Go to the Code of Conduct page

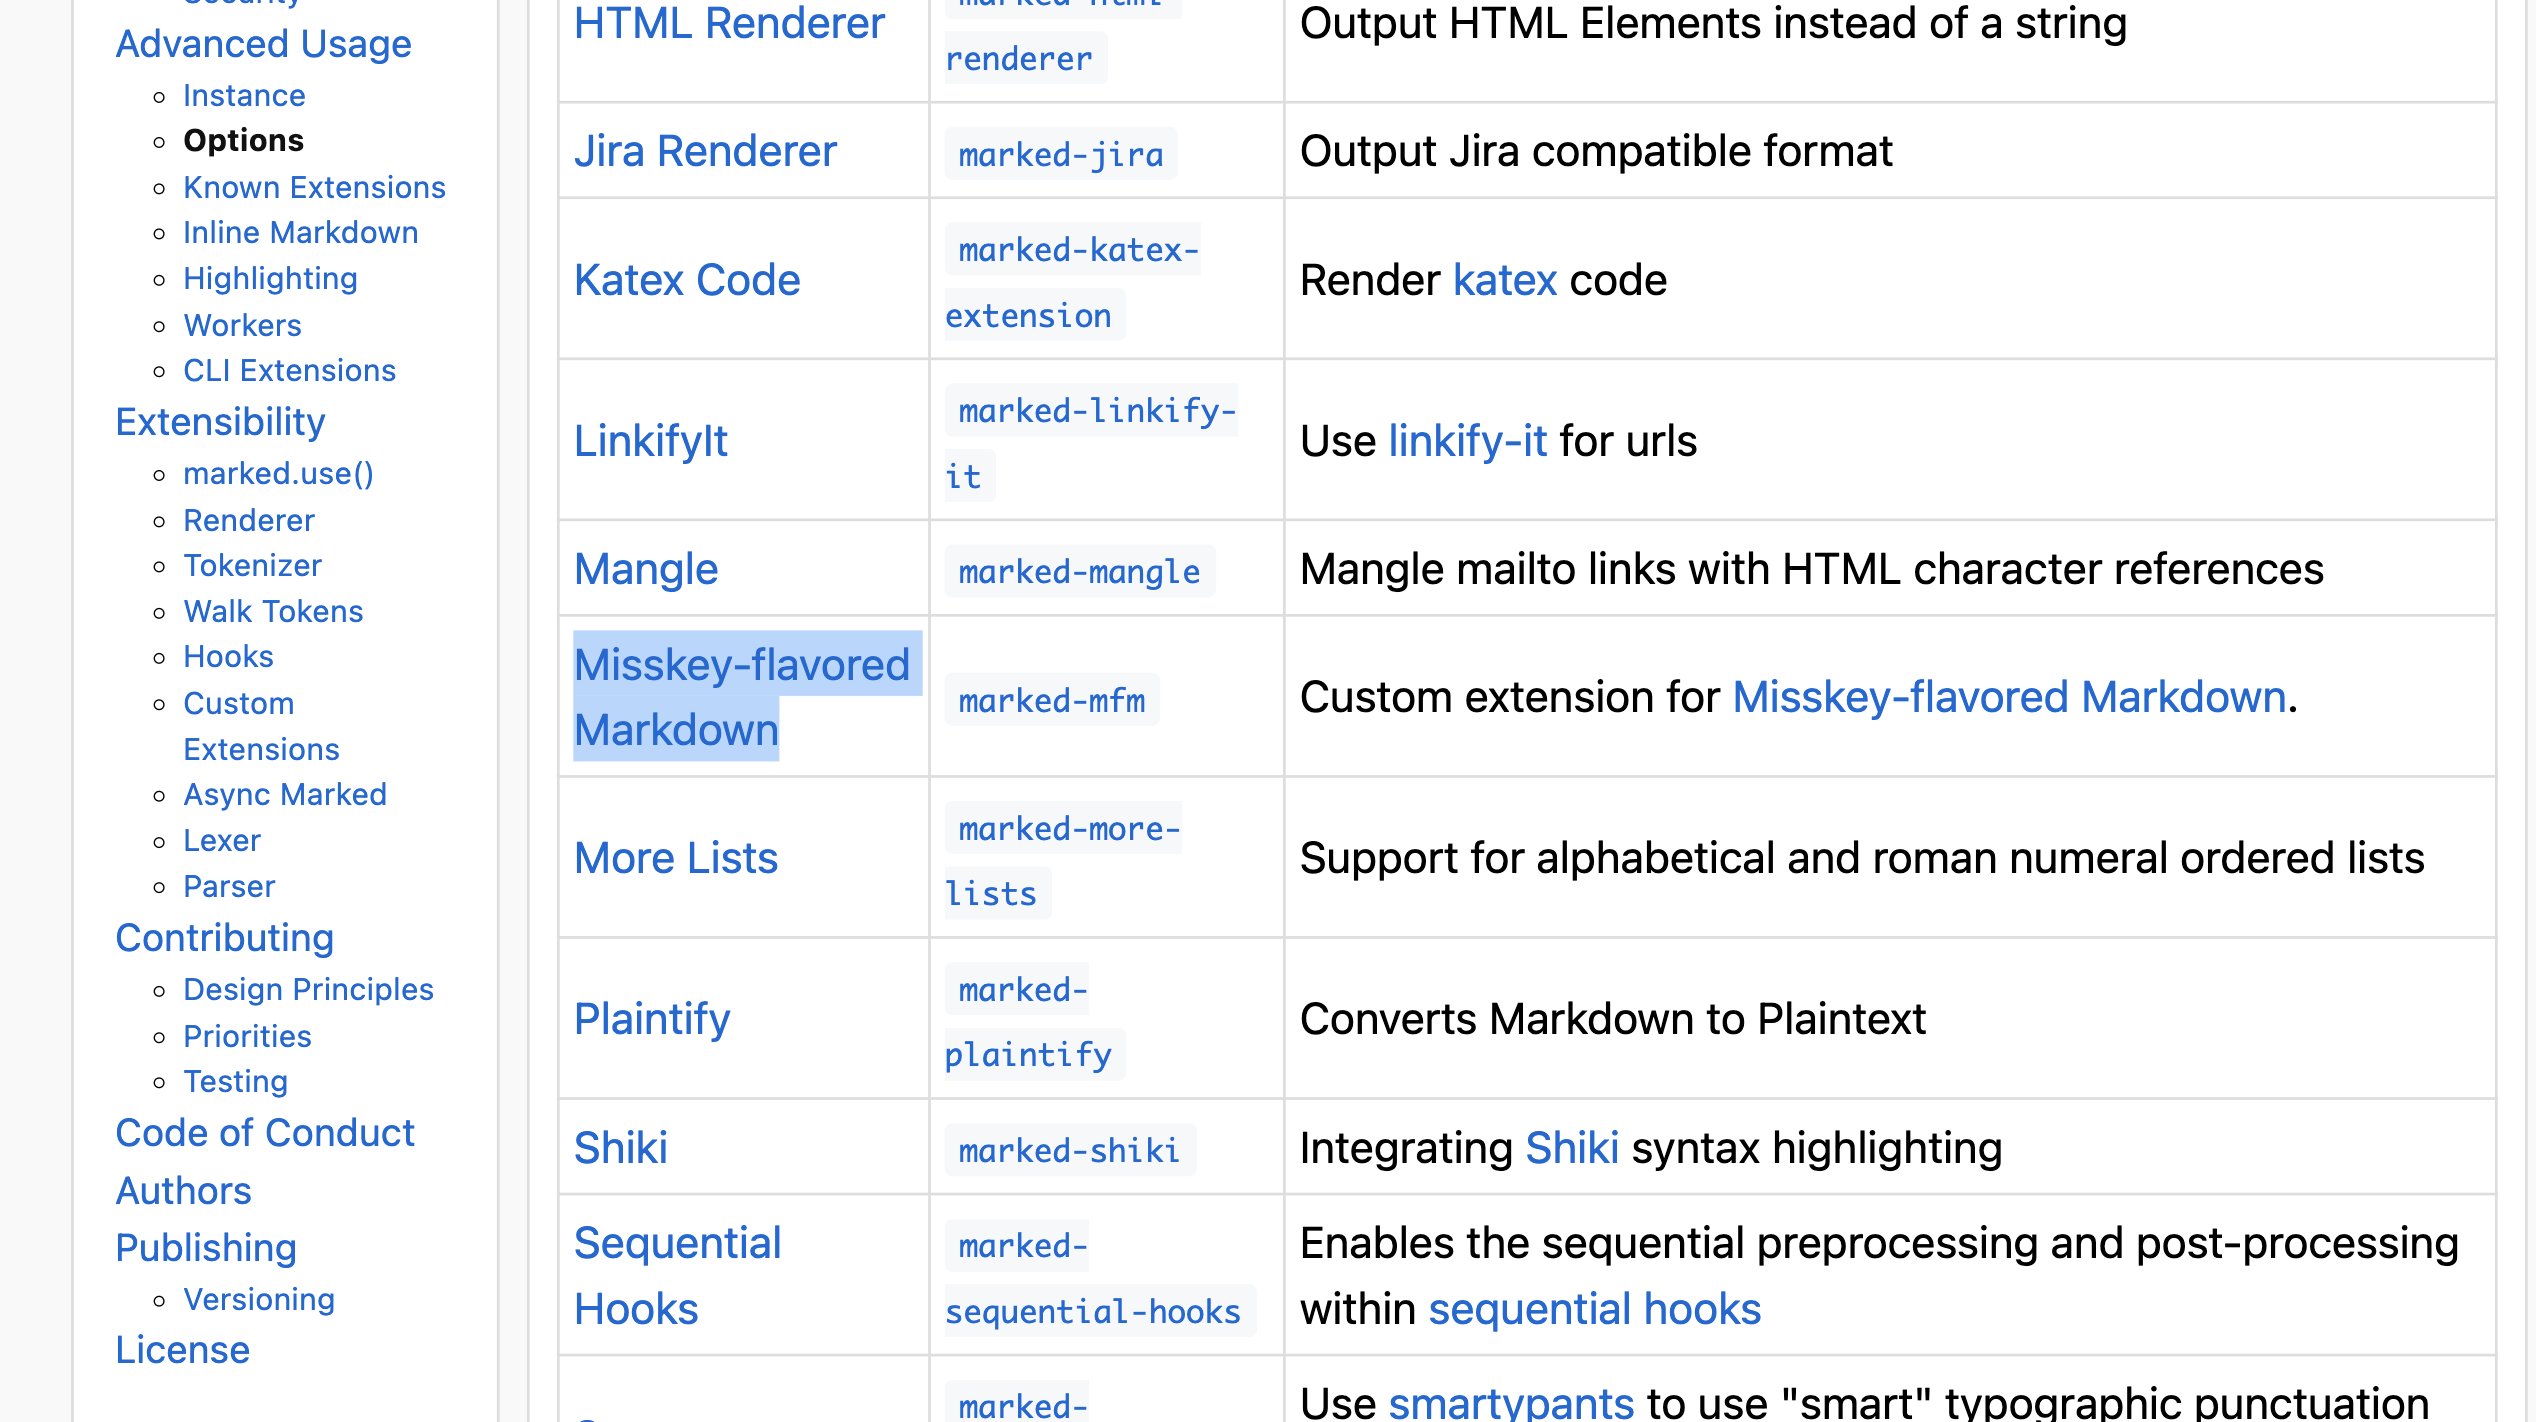click(265, 1134)
